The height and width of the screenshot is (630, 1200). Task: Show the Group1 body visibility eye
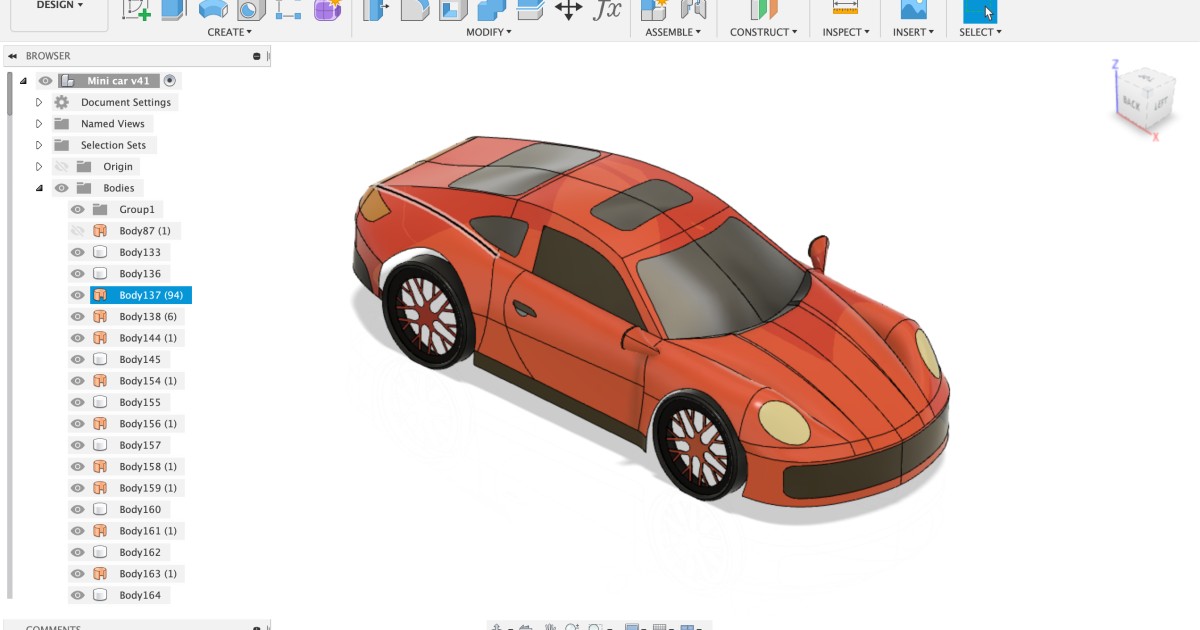point(77,209)
